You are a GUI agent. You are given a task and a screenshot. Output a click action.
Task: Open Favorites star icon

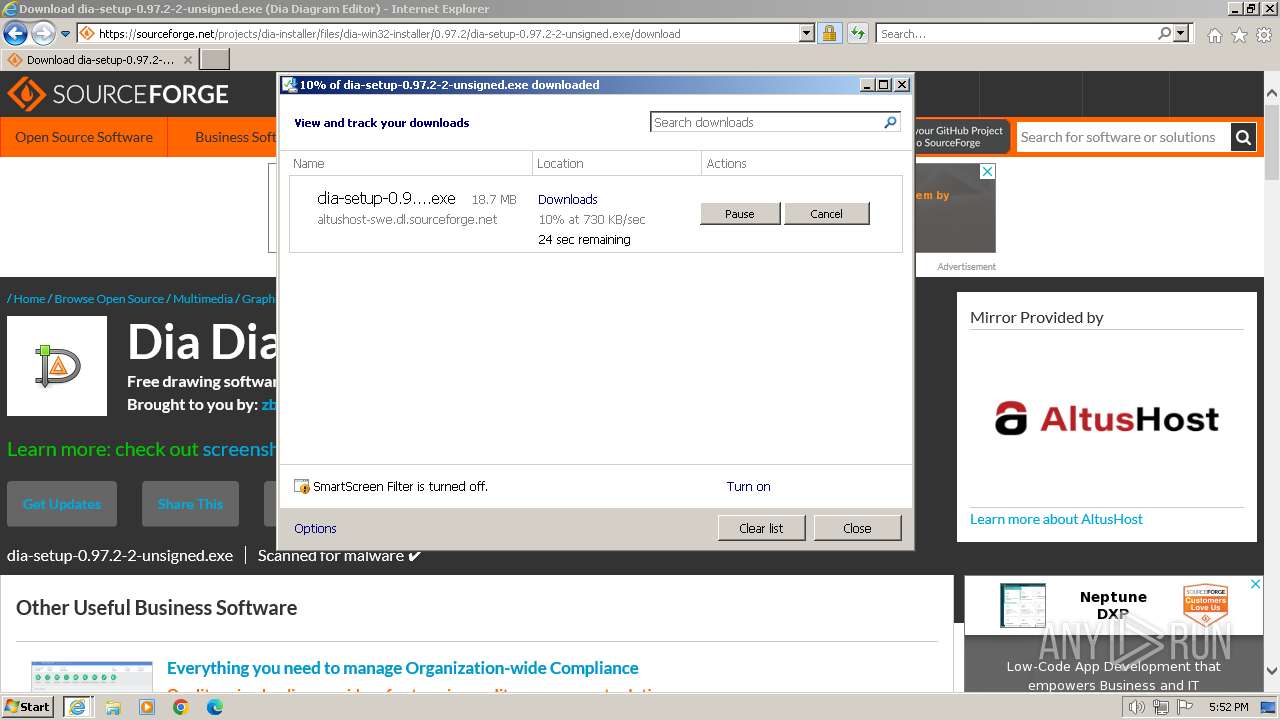point(1239,35)
